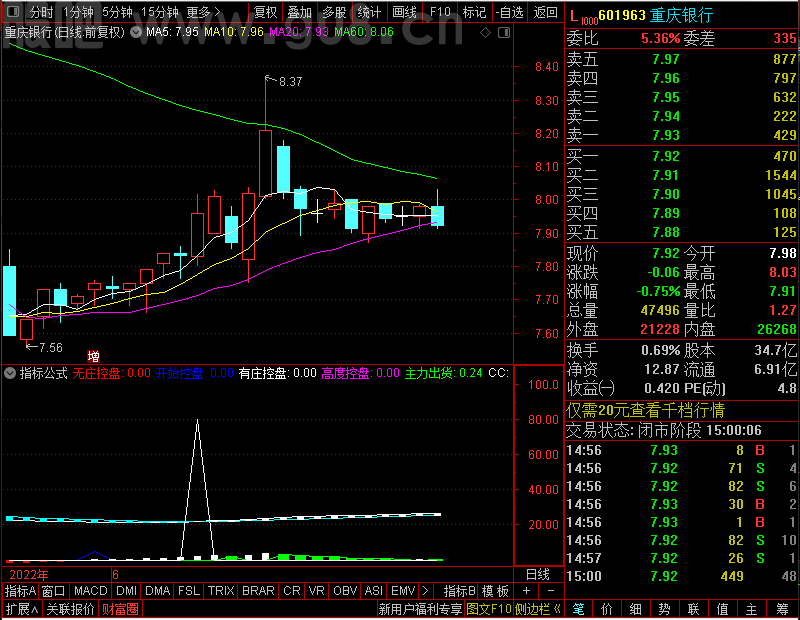The width and height of the screenshot is (800, 620).
Task: Click the 仅需20元查看千档行情 offer link
Action: (x=645, y=410)
